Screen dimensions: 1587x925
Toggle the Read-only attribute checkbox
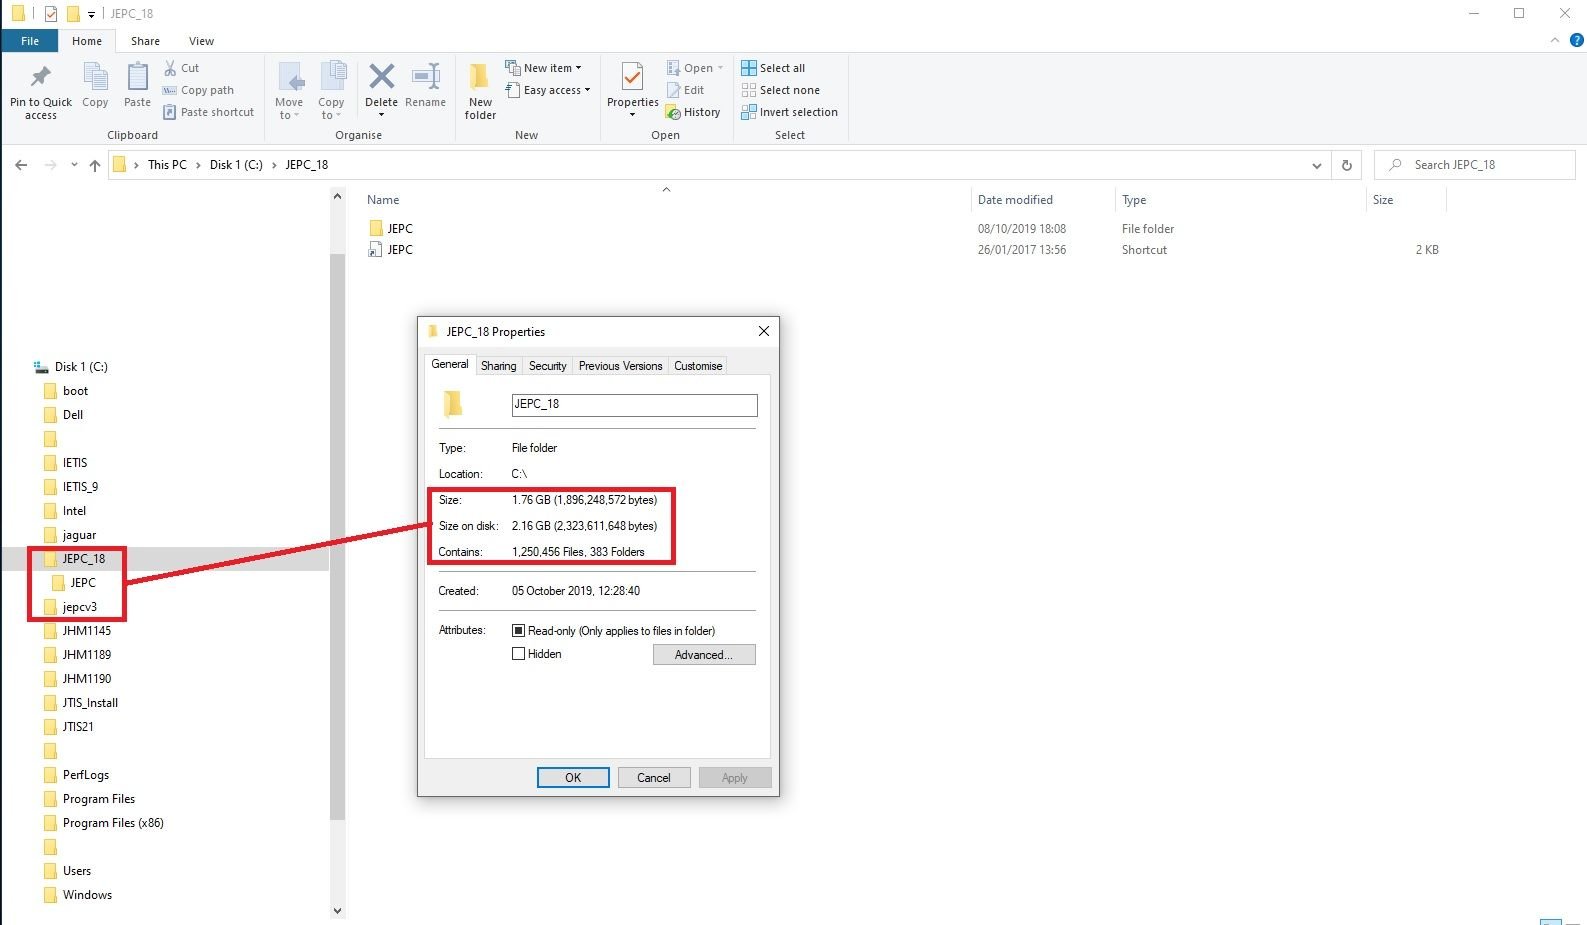pos(518,631)
